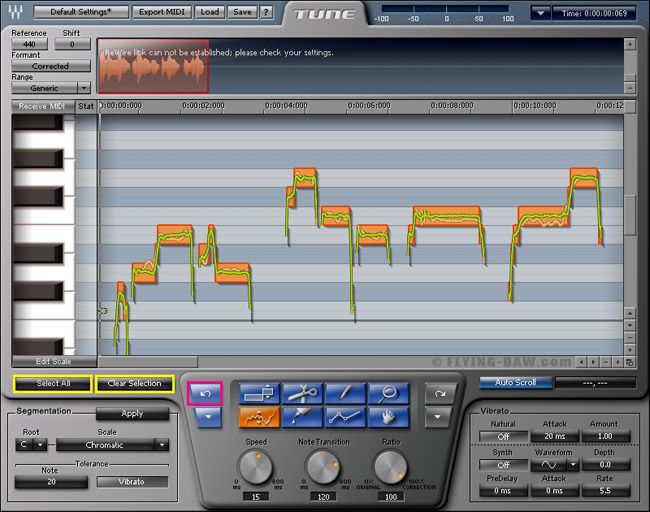Click the Note Transition knob
This screenshot has width=650, height=512.
(323, 468)
